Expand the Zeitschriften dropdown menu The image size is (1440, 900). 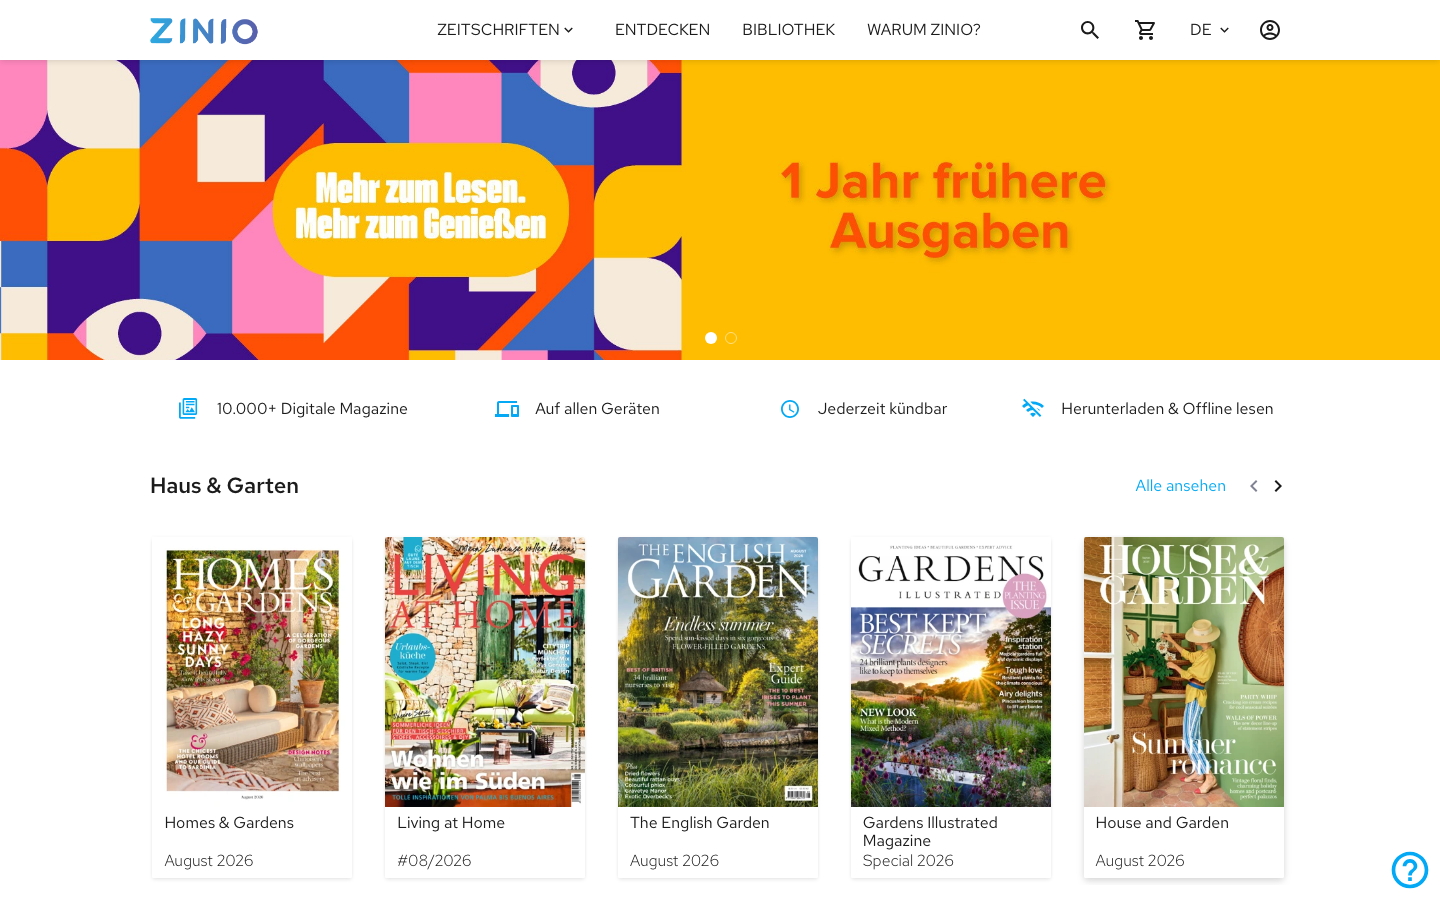pyautogui.click(x=505, y=30)
